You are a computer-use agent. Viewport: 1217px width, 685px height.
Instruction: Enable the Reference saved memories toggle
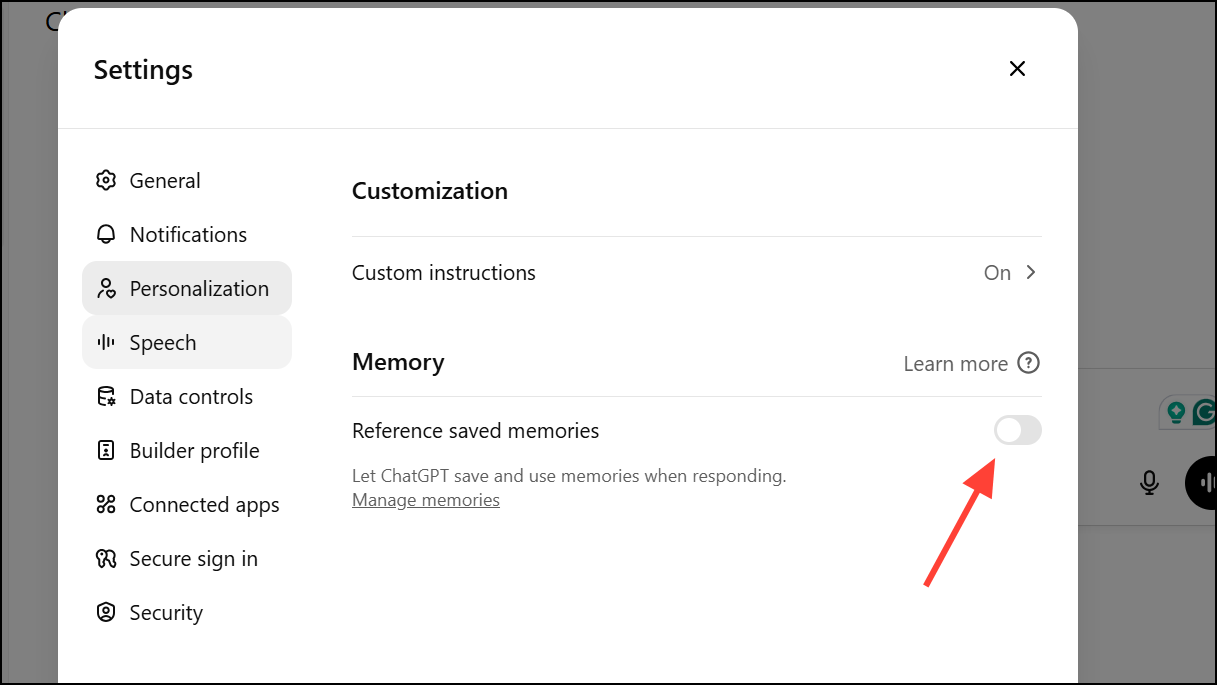[1017, 431]
